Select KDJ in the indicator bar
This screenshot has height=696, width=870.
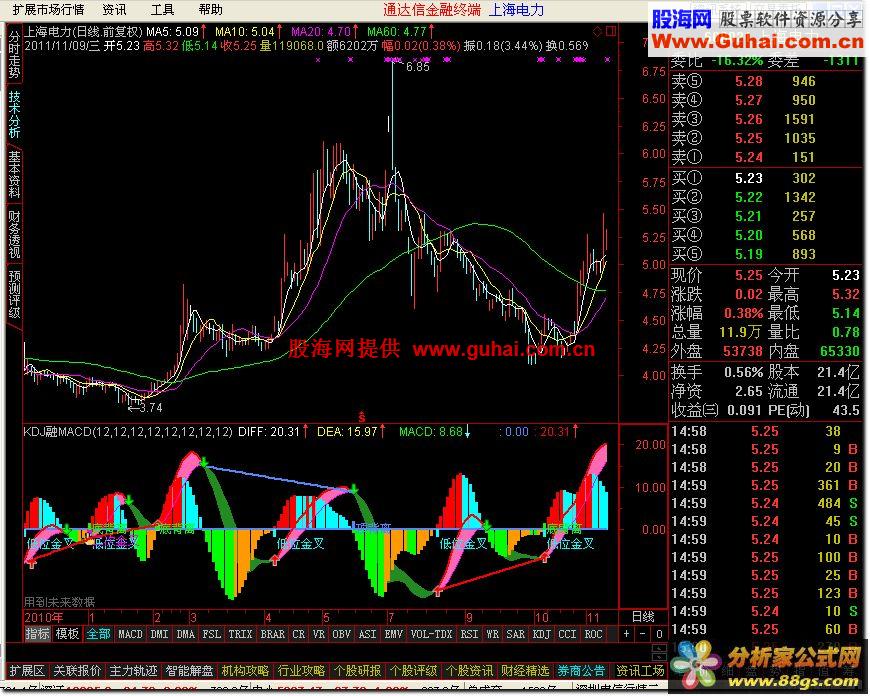coord(542,634)
